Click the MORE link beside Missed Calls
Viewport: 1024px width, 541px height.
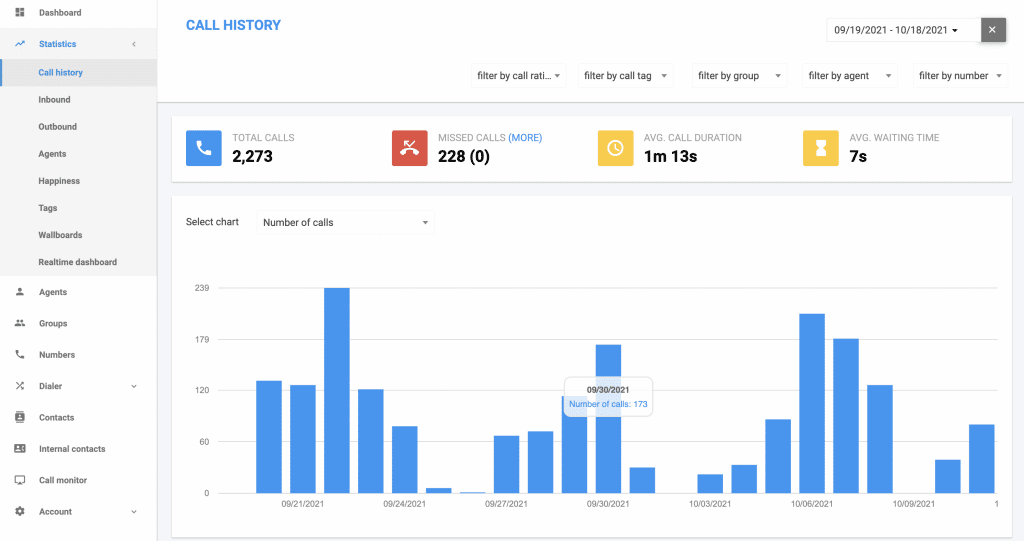click(525, 138)
